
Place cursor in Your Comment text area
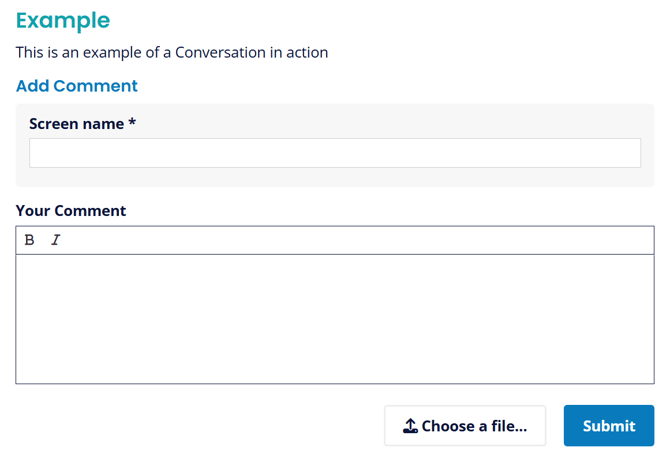pyautogui.click(x=335, y=319)
